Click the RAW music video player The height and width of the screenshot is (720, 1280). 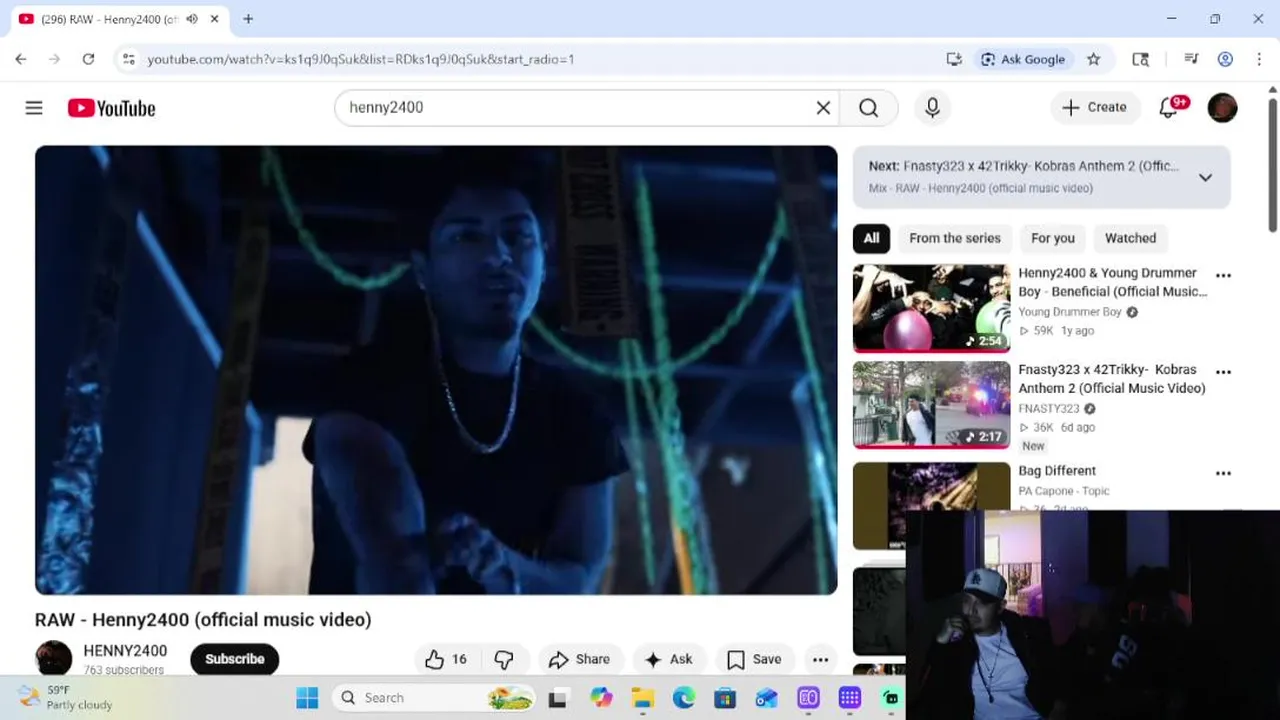[x=436, y=370]
